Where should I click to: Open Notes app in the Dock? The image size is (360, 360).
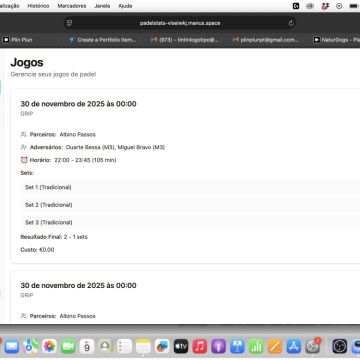click(x=144, y=346)
